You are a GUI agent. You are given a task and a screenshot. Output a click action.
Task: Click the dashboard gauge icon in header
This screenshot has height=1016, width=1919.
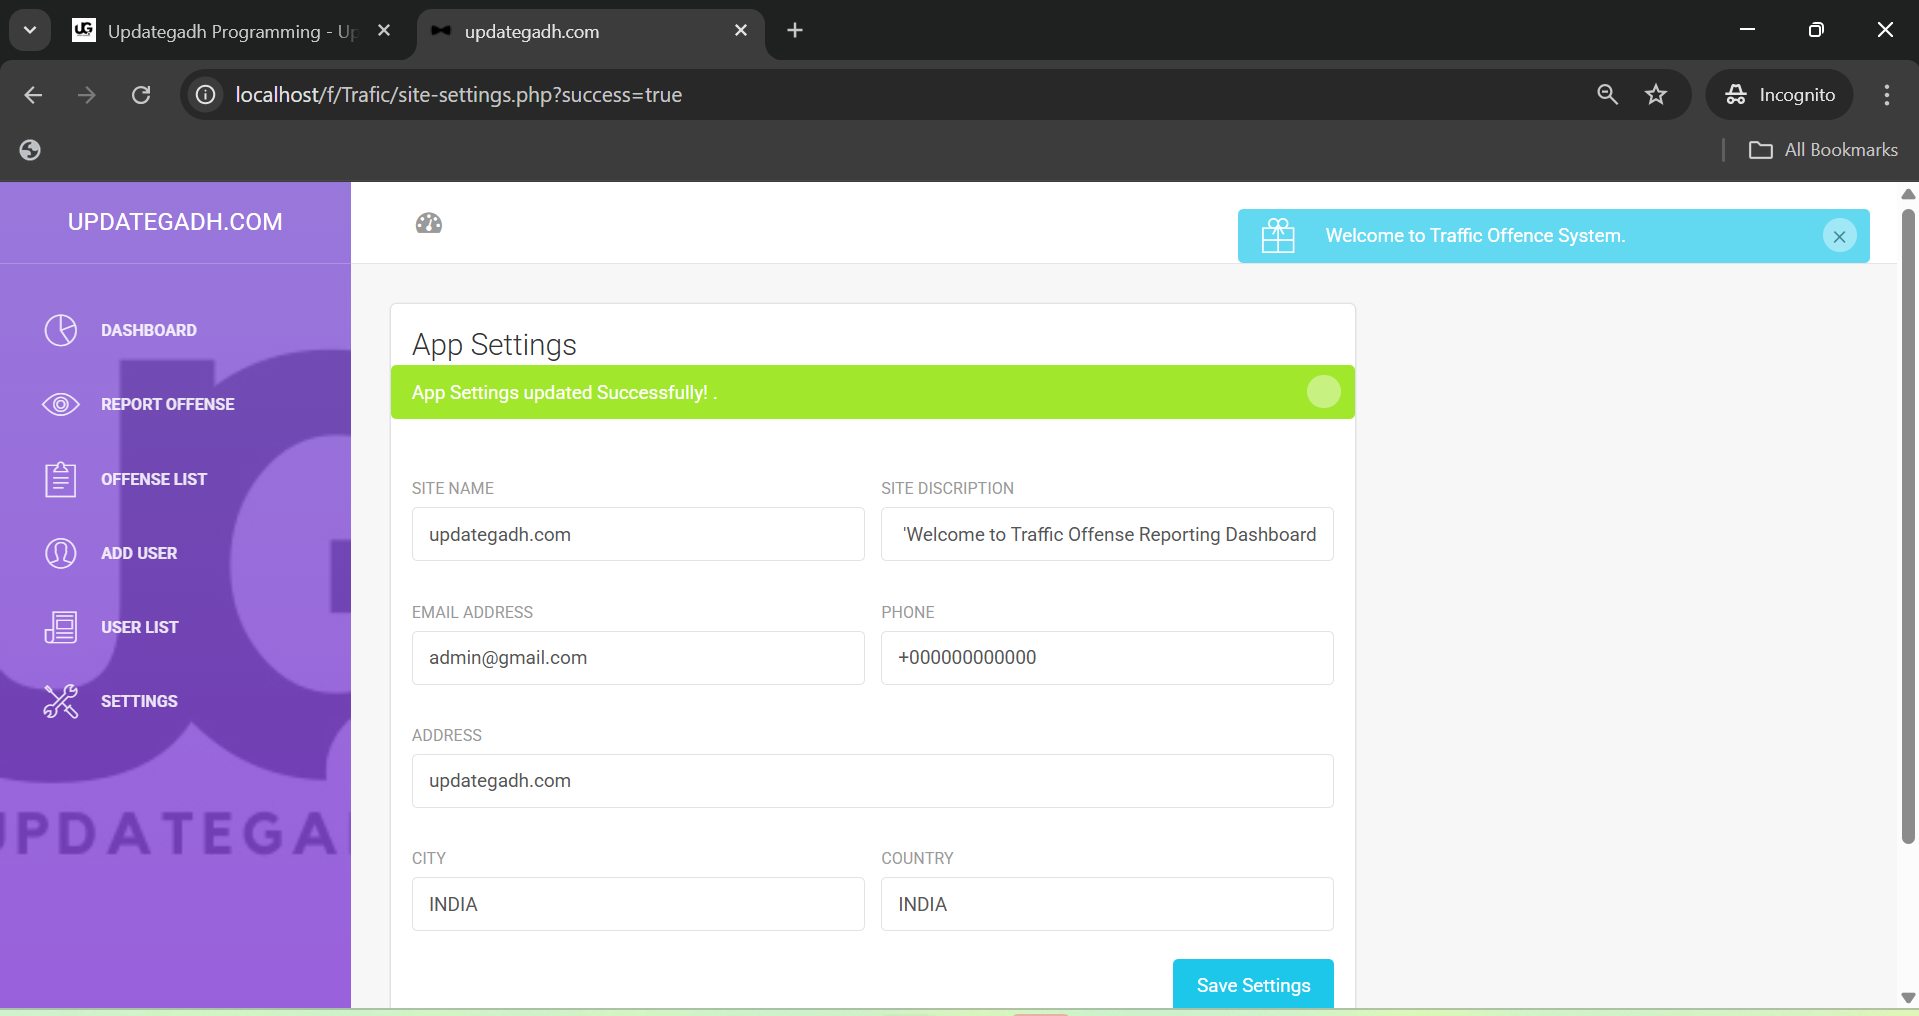[x=429, y=223]
